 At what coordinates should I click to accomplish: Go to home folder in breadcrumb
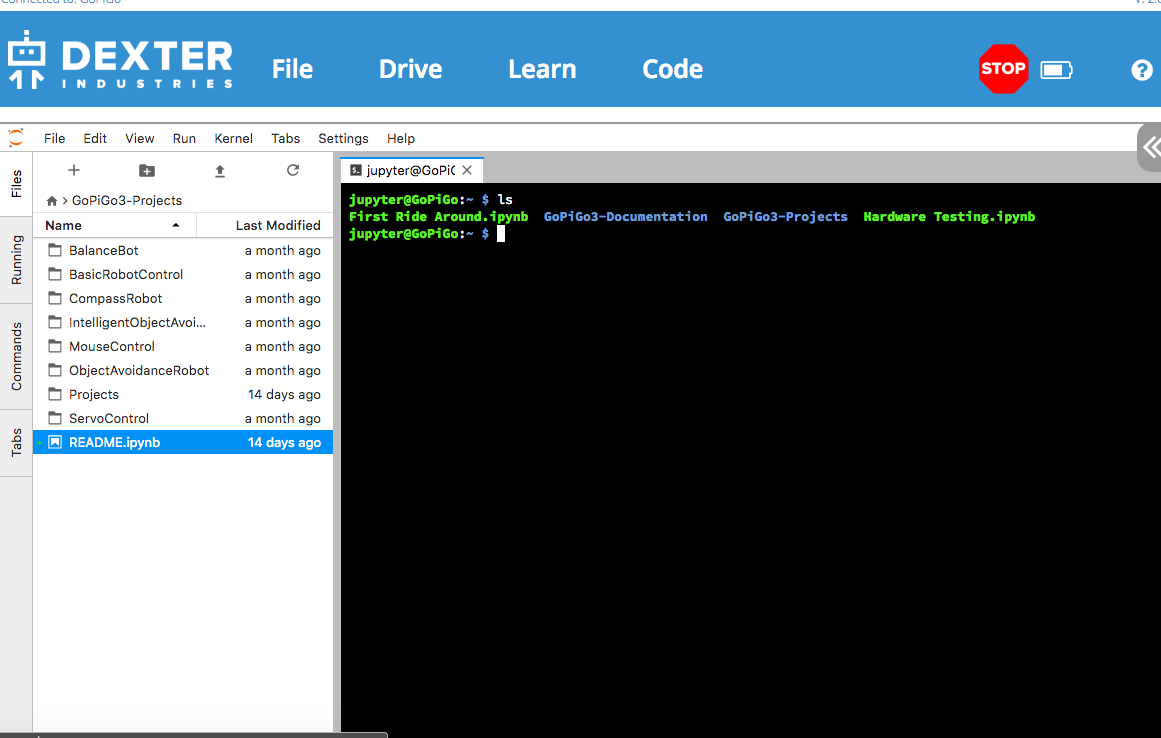pos(52,201)
